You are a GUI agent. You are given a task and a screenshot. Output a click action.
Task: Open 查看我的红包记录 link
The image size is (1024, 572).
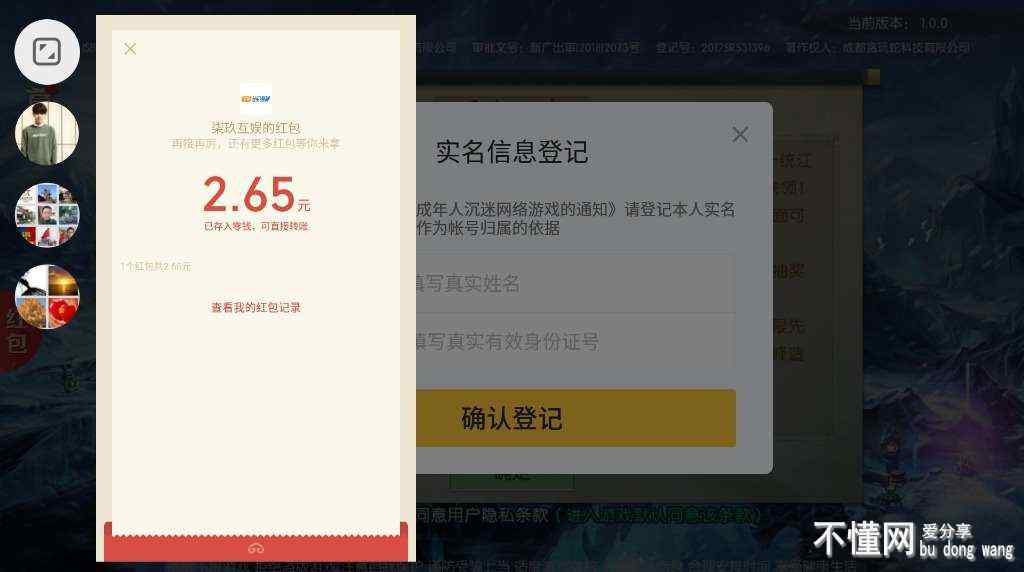coord(256,308)
